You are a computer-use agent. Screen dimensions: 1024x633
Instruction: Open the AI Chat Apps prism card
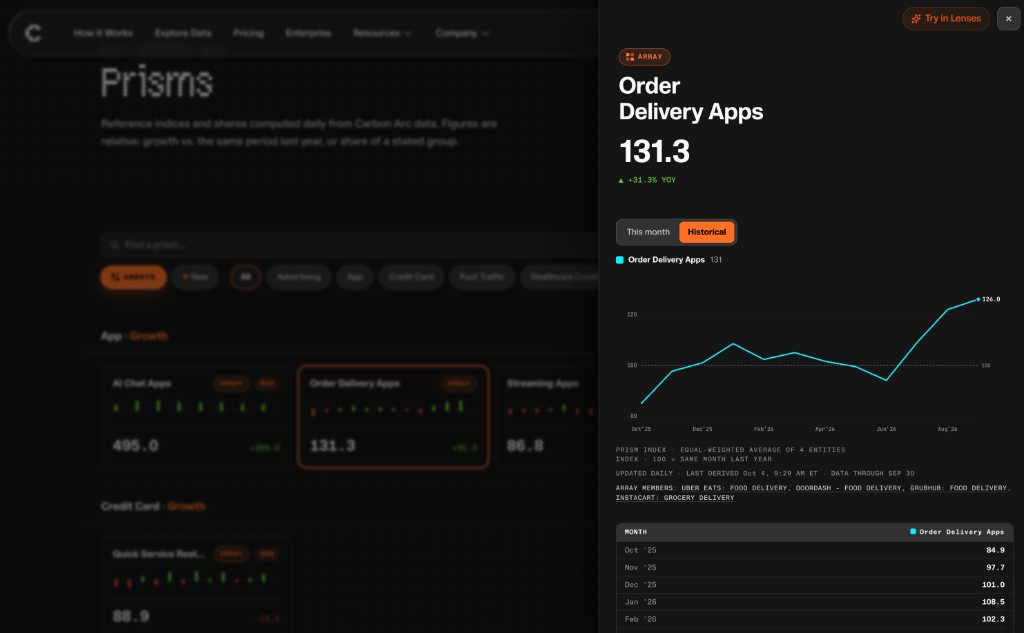pyautogui.click(x=195, y=417)
